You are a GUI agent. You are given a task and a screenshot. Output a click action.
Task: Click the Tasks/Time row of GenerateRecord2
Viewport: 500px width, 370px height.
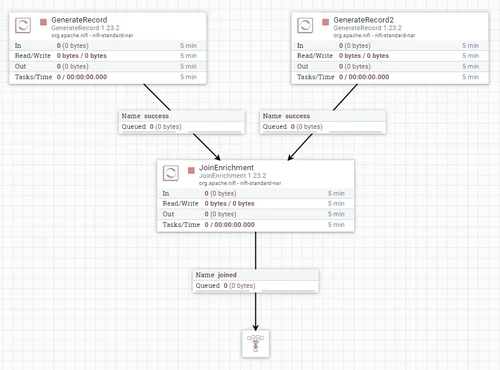390,77
